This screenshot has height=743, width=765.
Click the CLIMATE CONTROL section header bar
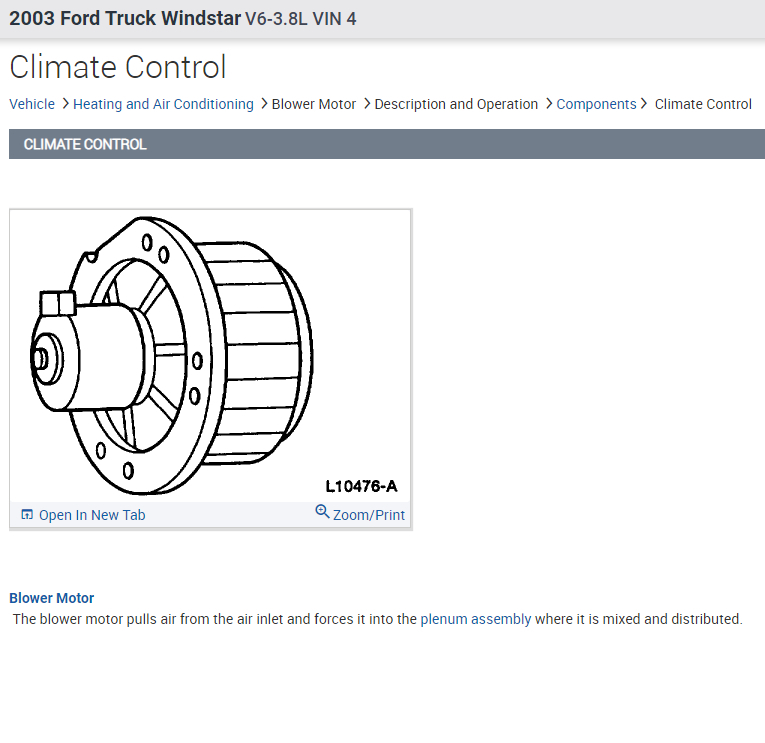pos(387,144)
